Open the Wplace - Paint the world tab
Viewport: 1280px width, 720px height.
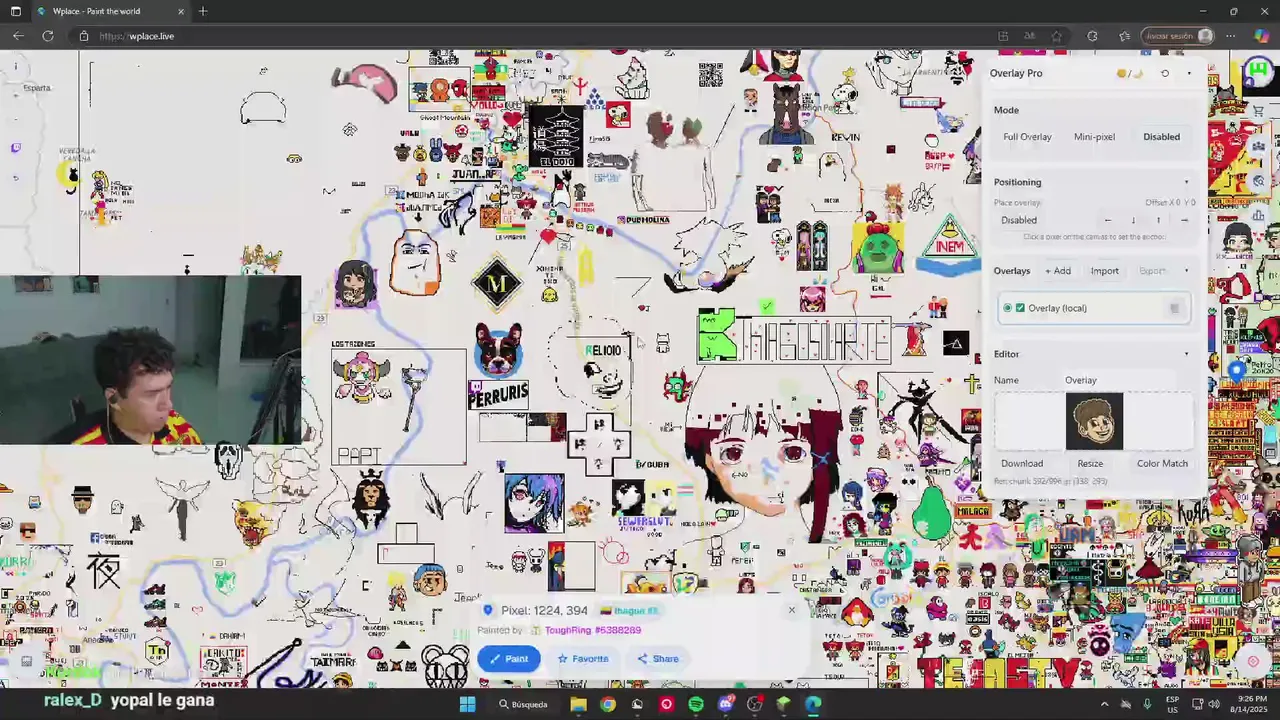(x=110, y=11)
